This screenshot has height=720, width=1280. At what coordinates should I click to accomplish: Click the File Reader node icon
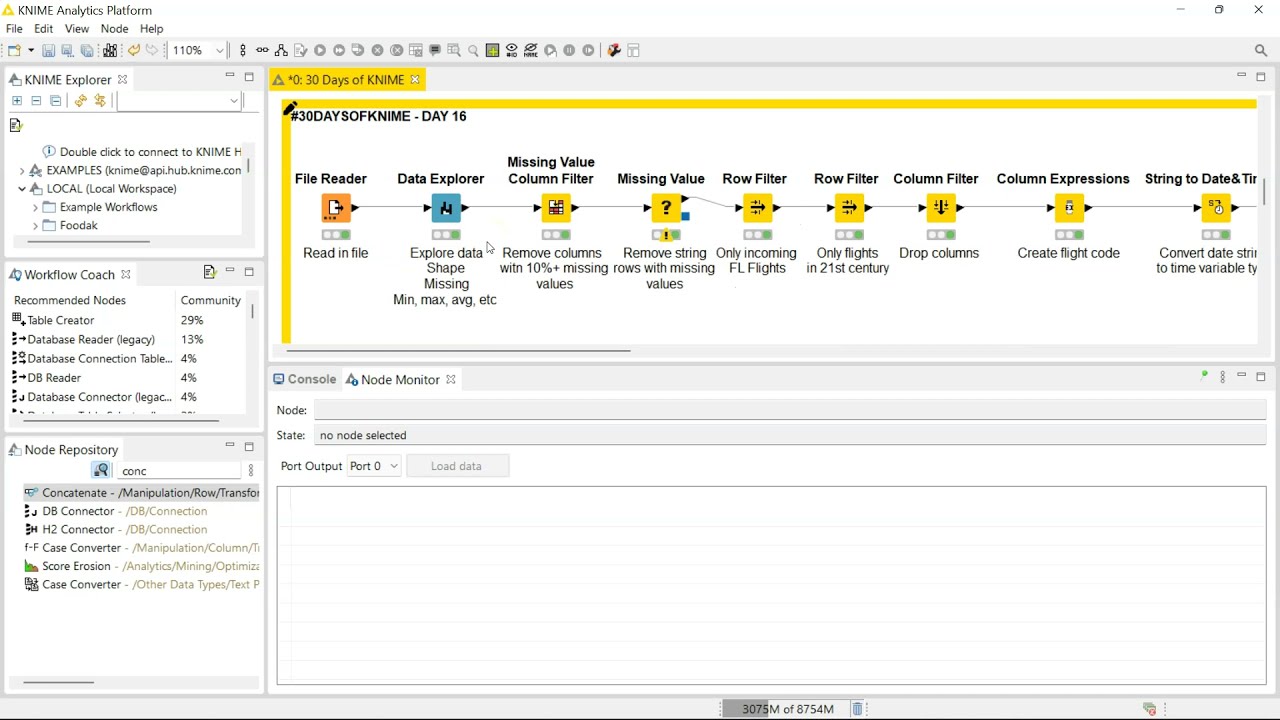click(x=336, y=208)
